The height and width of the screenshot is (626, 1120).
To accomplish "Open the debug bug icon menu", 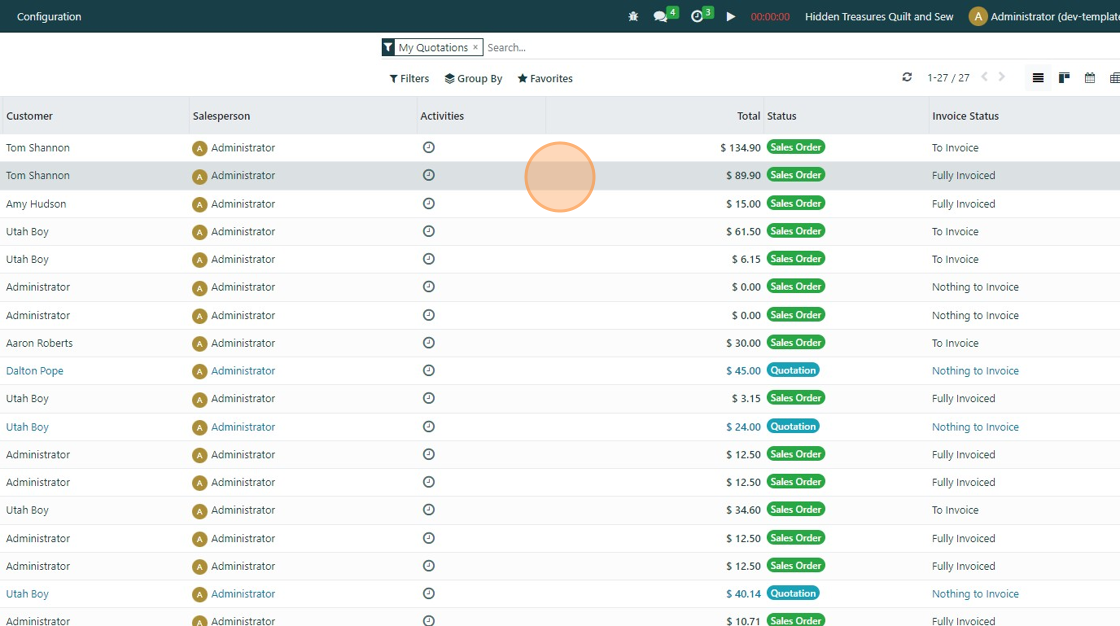I will point(633,17).
